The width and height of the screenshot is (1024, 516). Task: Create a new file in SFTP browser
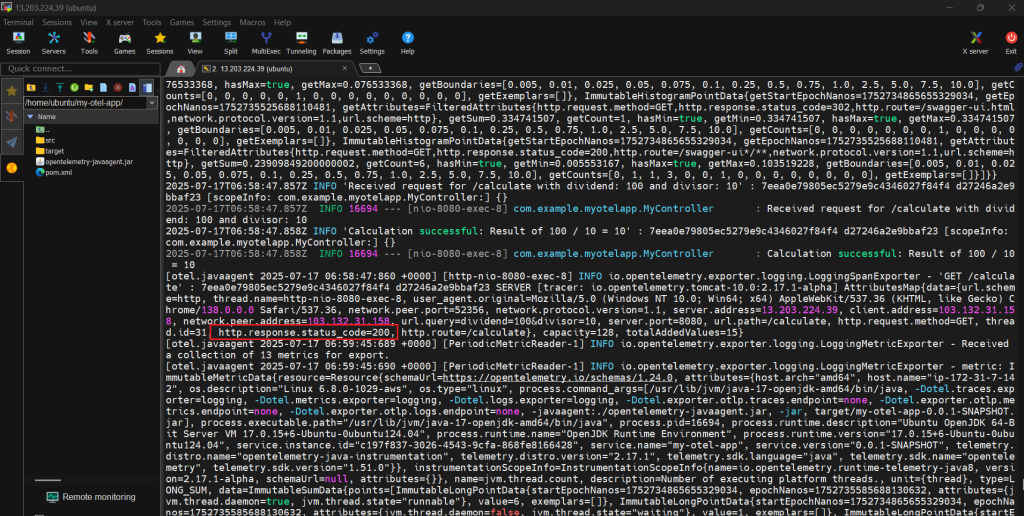point(103,87)
